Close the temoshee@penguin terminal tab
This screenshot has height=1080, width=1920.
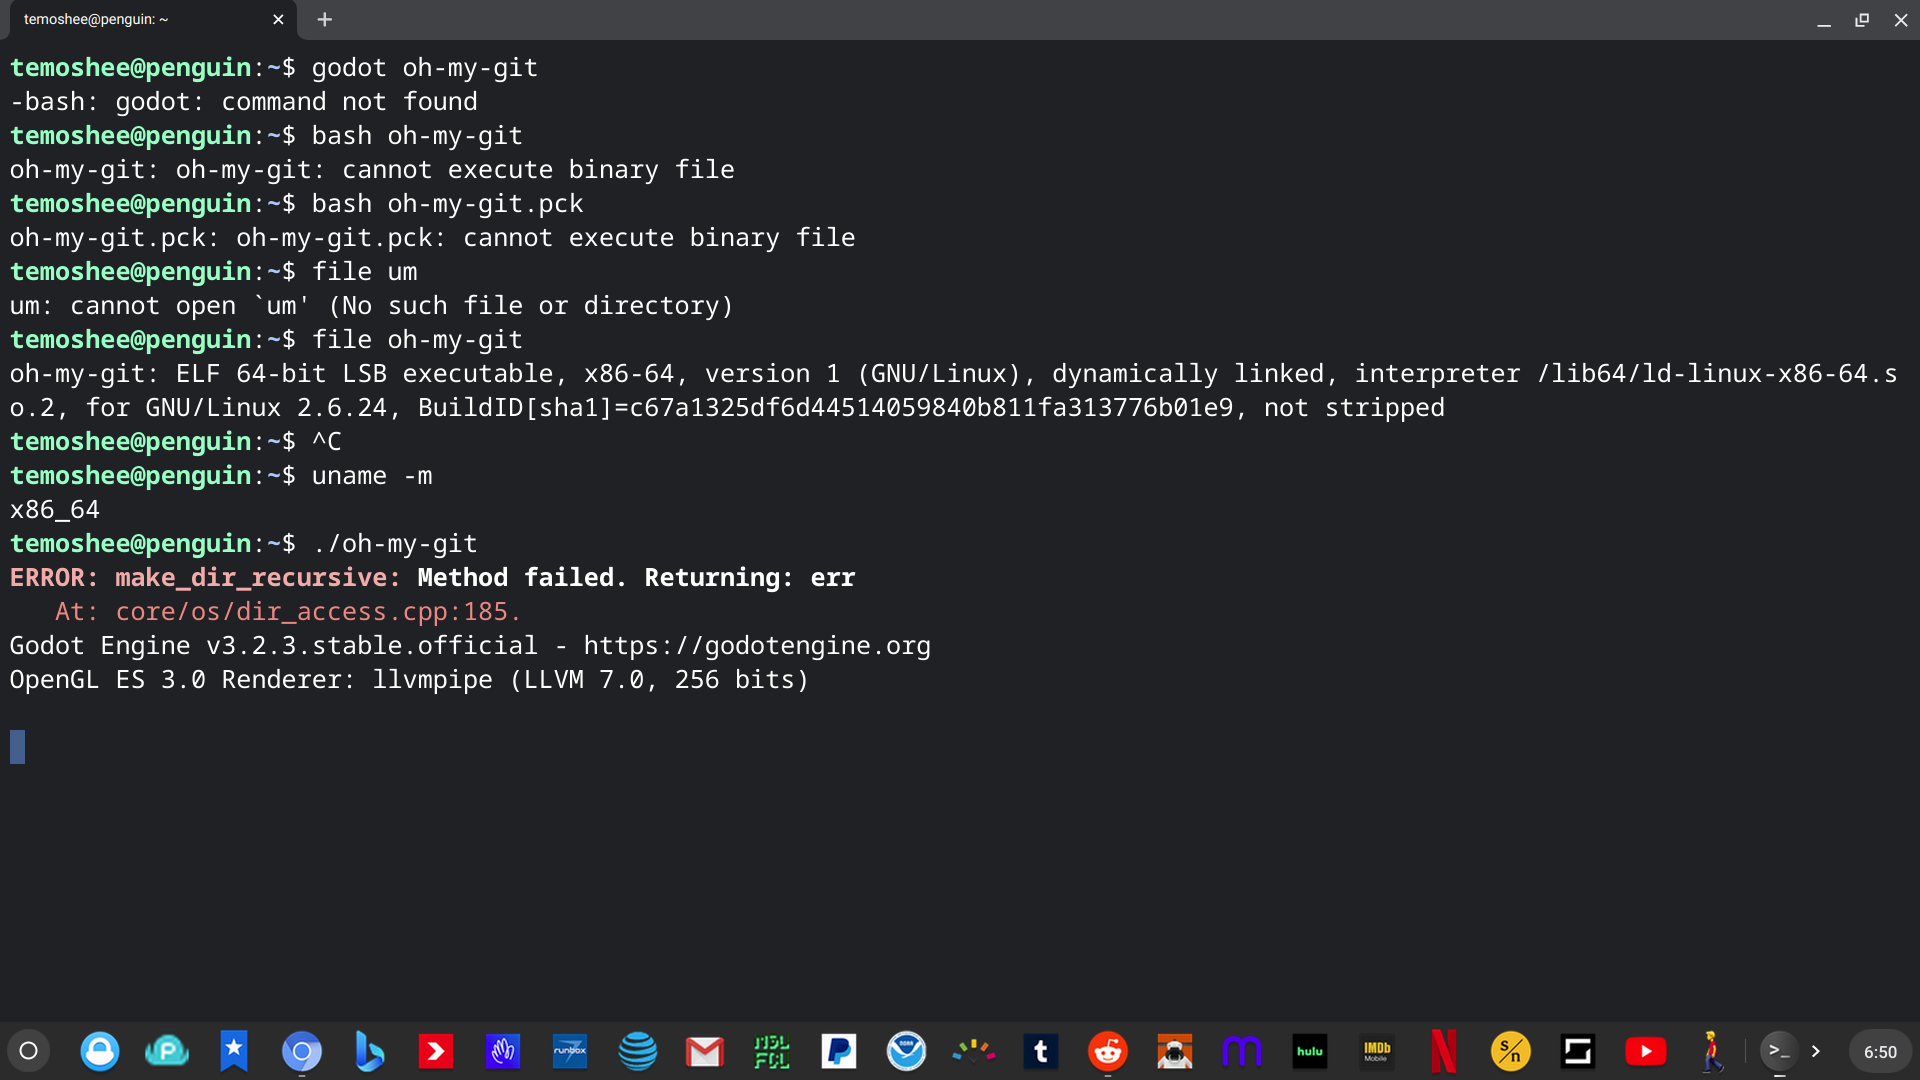pyautogui.click(x=278, y=19)
